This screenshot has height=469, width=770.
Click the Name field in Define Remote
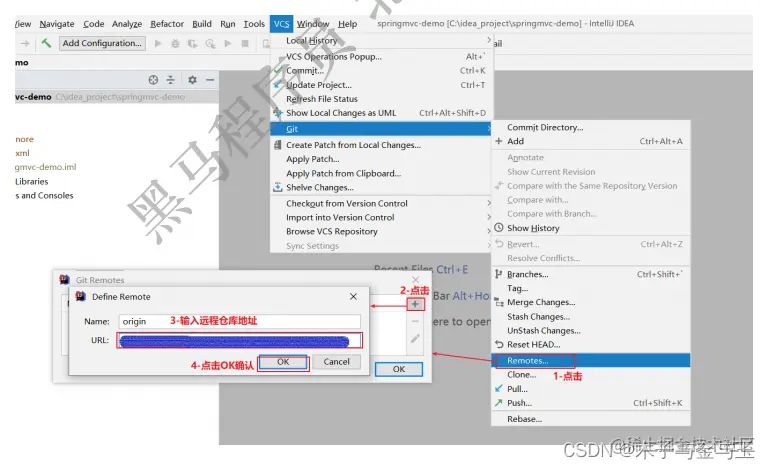click(x=239, y=321)
